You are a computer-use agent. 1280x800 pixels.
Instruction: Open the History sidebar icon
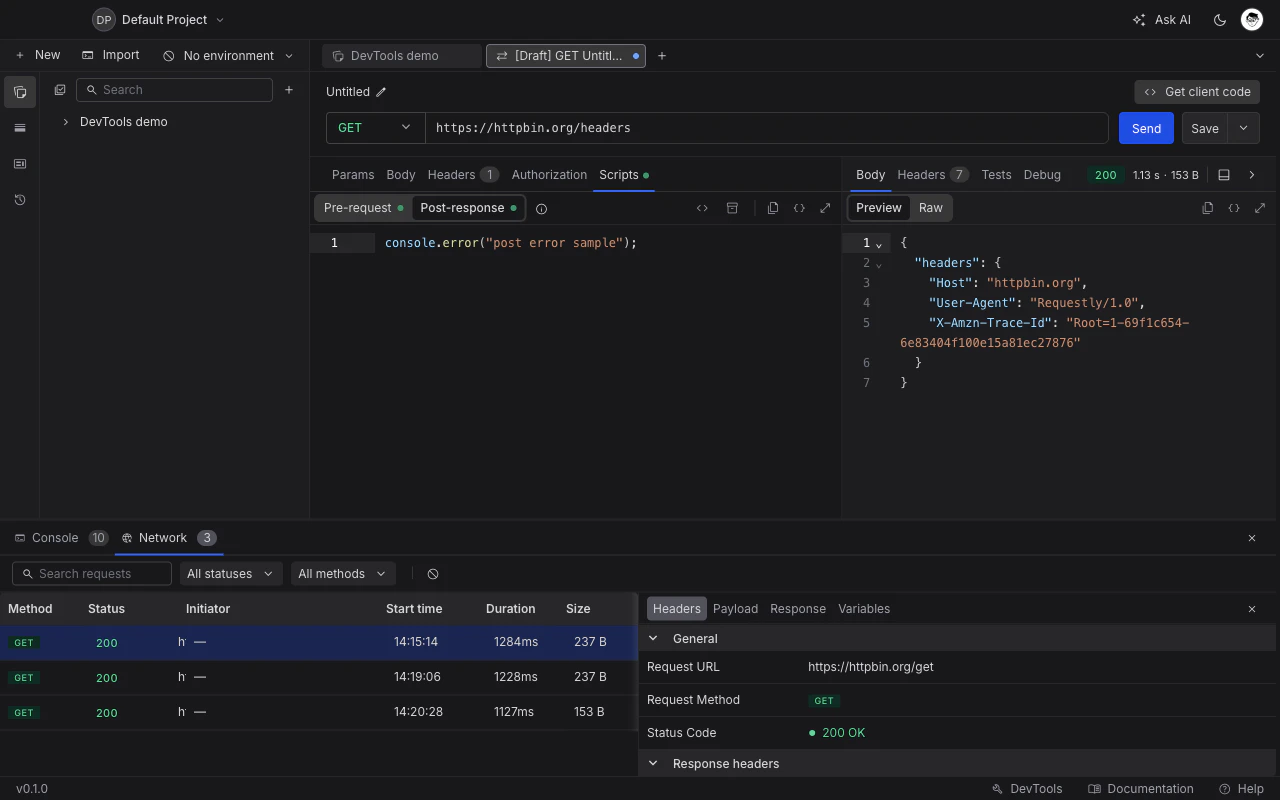pyautogui.click(x=20, y=200)
